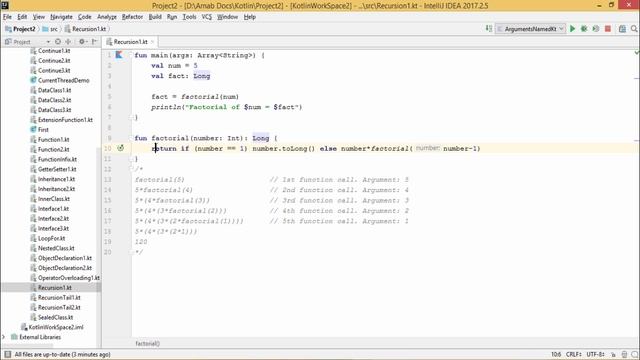Viewport: 640px width, 360px height.
Task: Click line:column indicator 10:6 in status bar
Action: pos(556,354)
